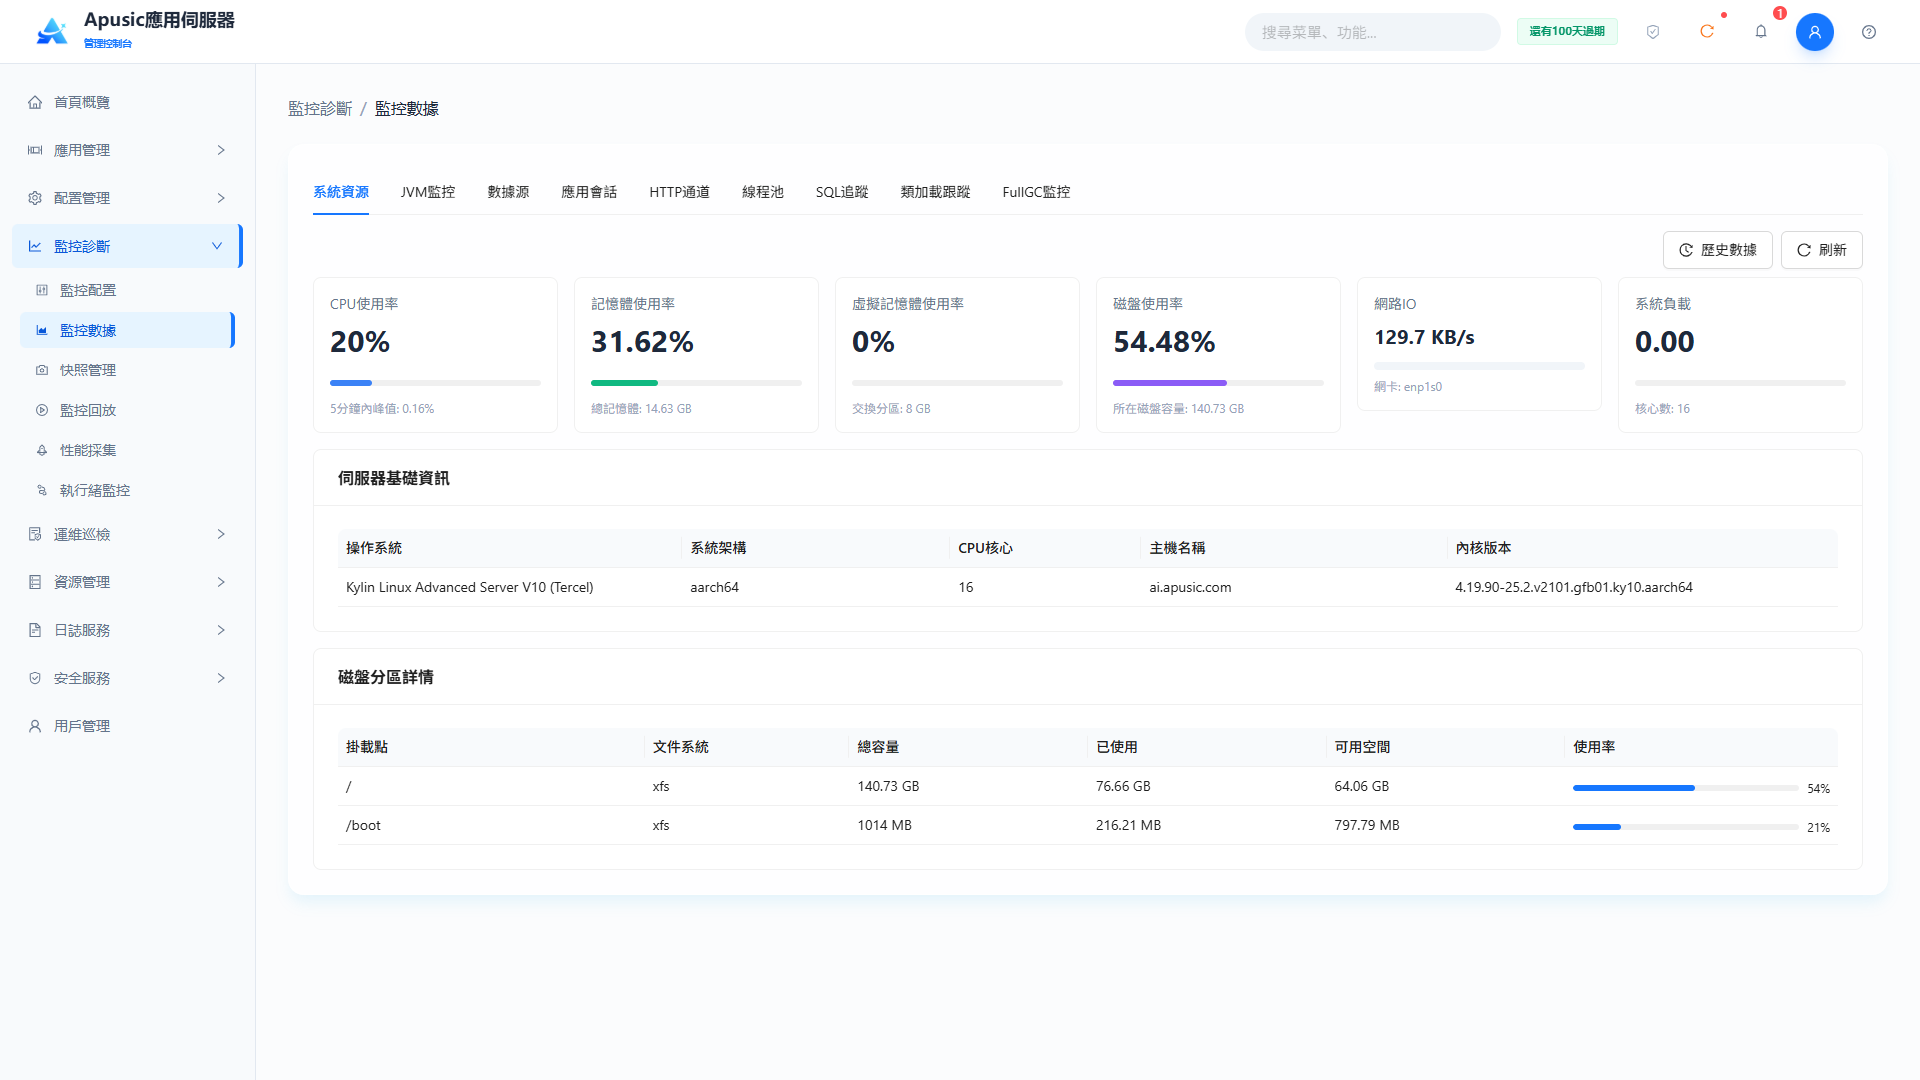Click the 監控配置 submenu icon
The image size is (1920, 1080).
42,290
